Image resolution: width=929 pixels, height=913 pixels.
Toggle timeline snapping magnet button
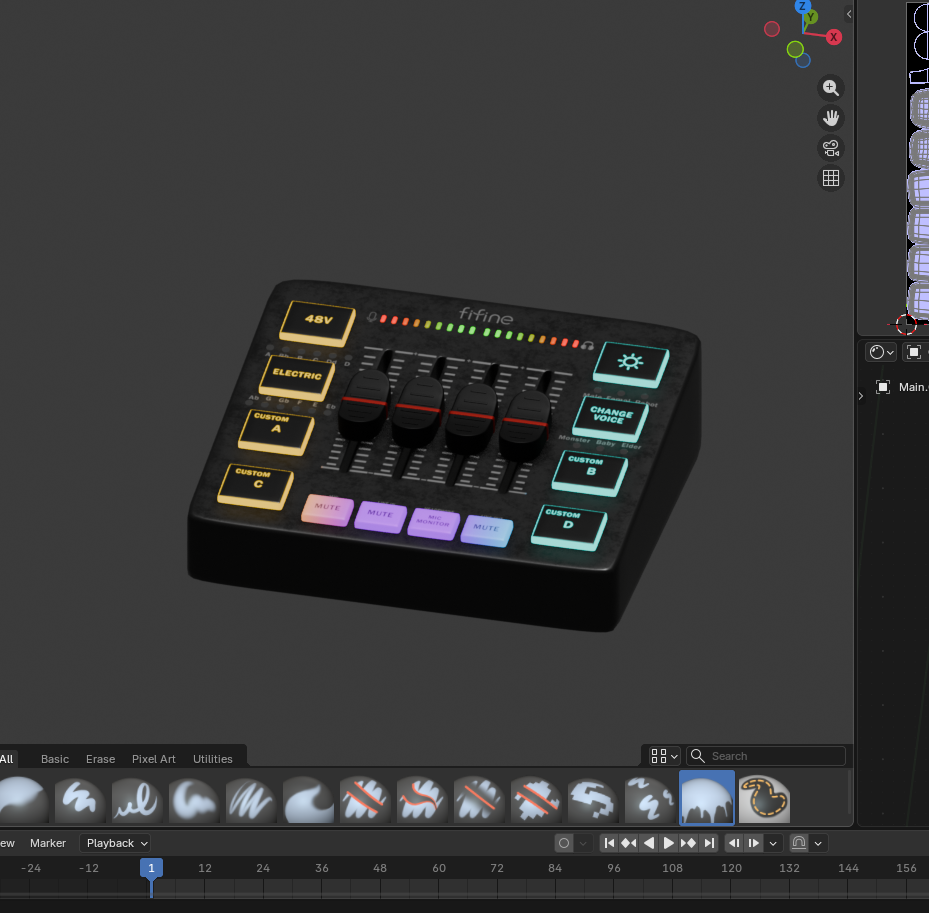coord(799,843)
